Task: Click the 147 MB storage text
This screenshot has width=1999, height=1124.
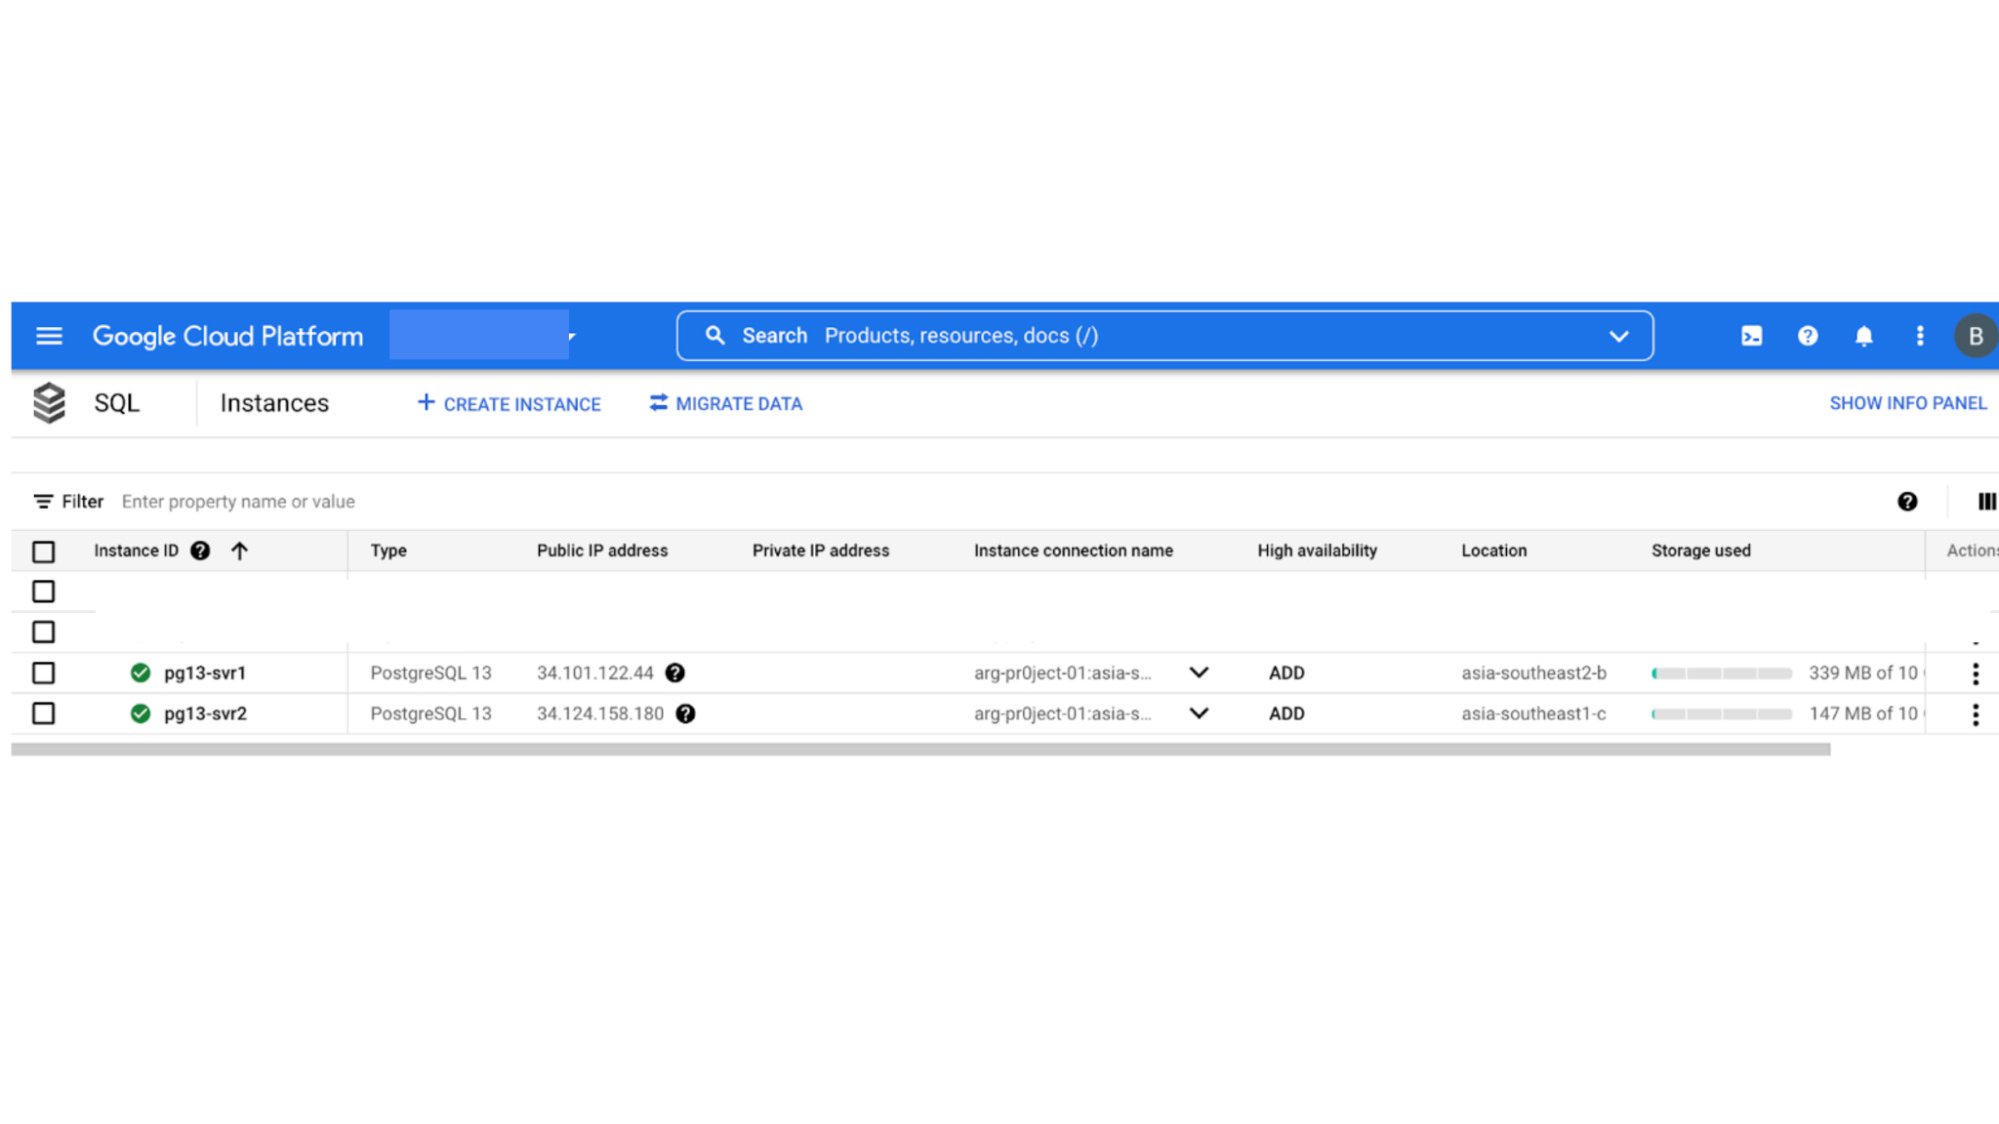Action: click(x=1864, y=714)
